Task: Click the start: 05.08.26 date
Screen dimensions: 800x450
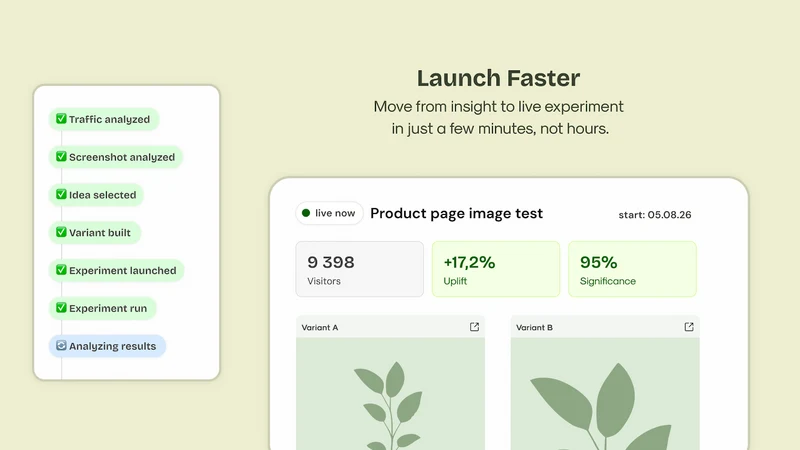Action: pyautogui.click(x=655, y=215)
